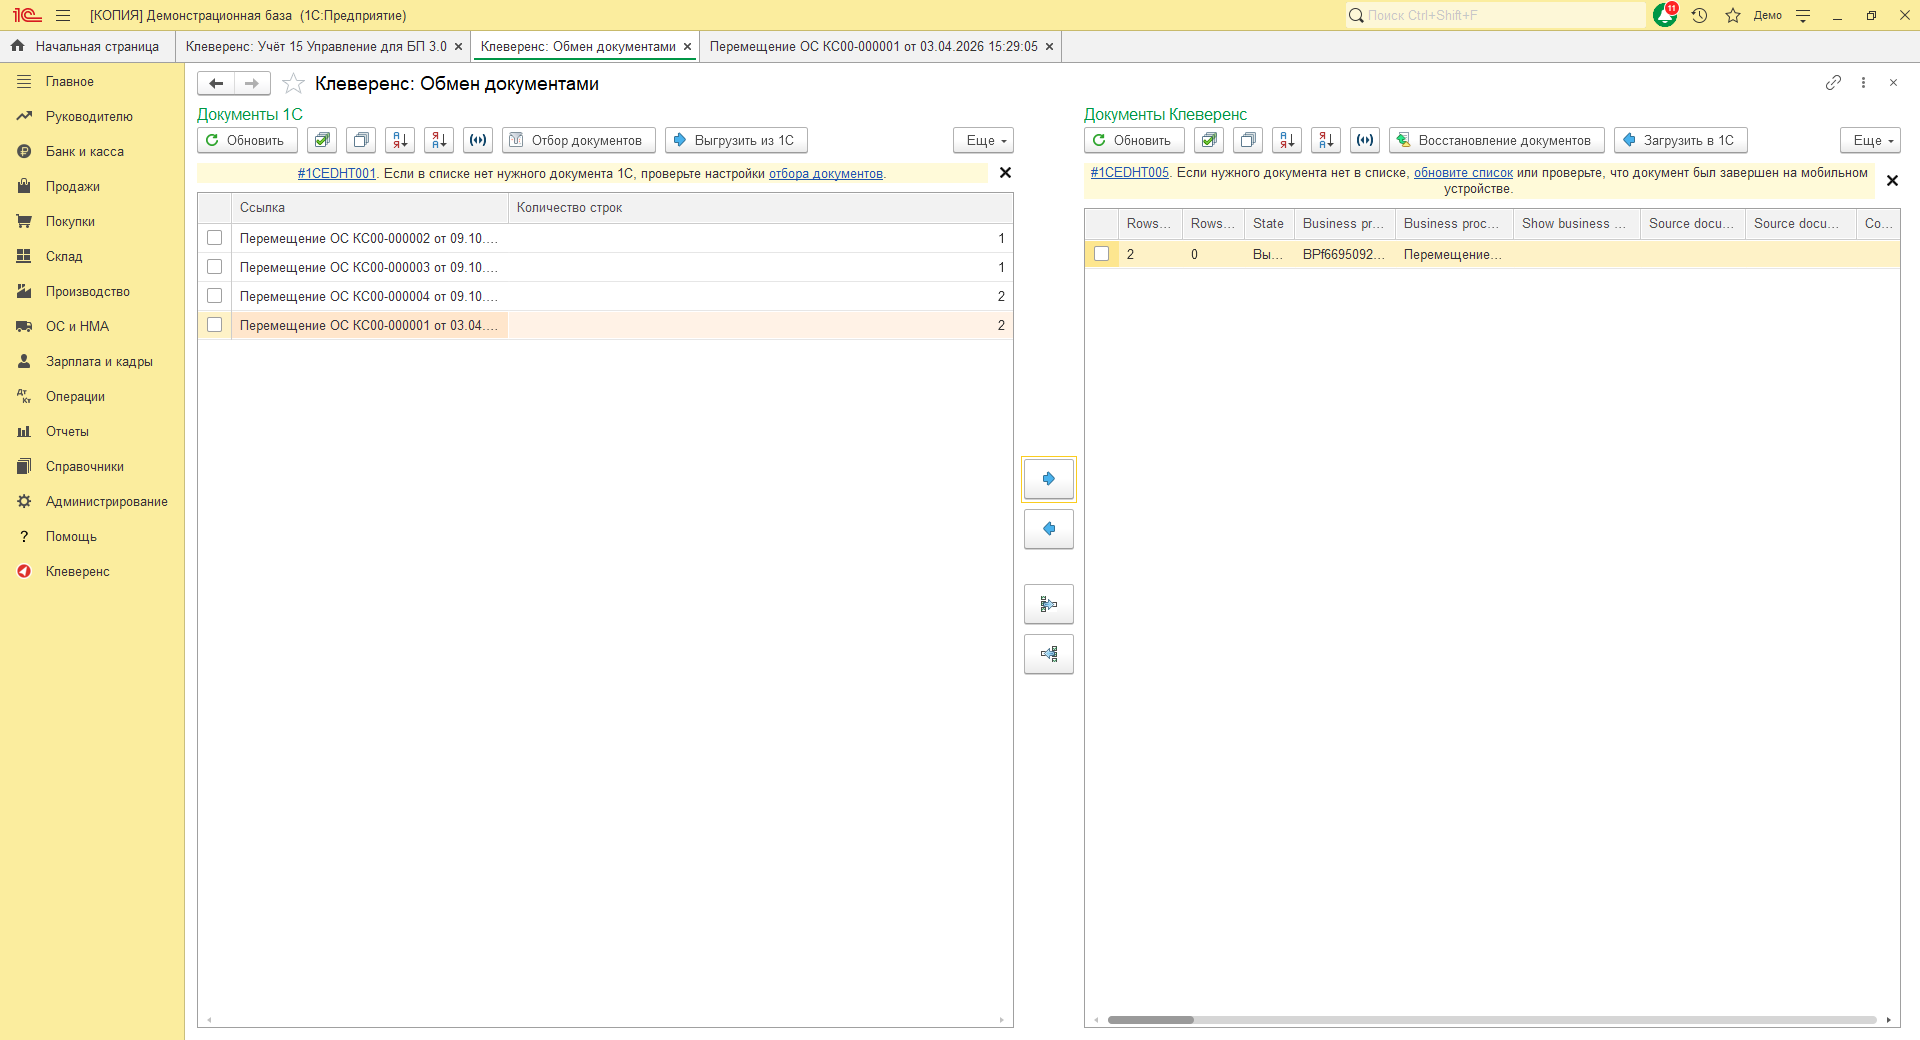Sort ascending in Документы 1С toolbar
The height and width of the screenshot is (1040, 1920).
point(400,141)
